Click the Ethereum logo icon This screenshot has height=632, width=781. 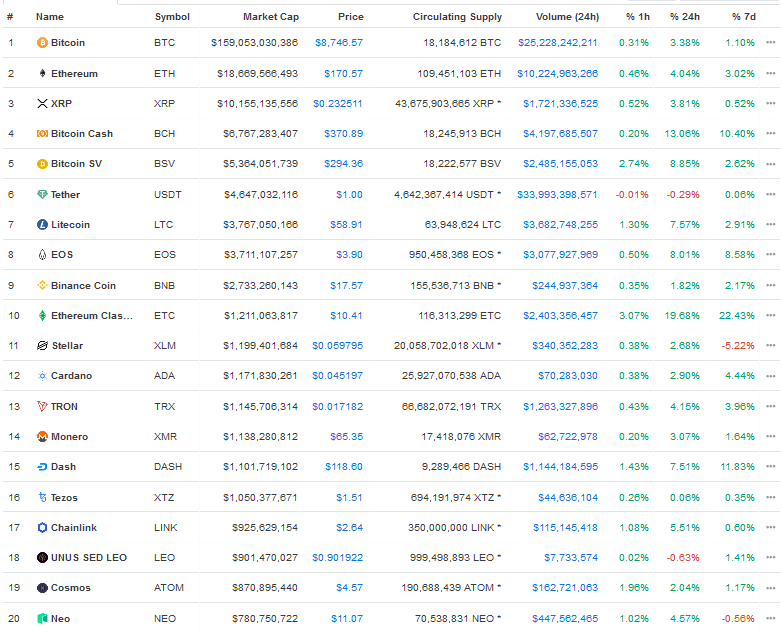click(42, 73)
